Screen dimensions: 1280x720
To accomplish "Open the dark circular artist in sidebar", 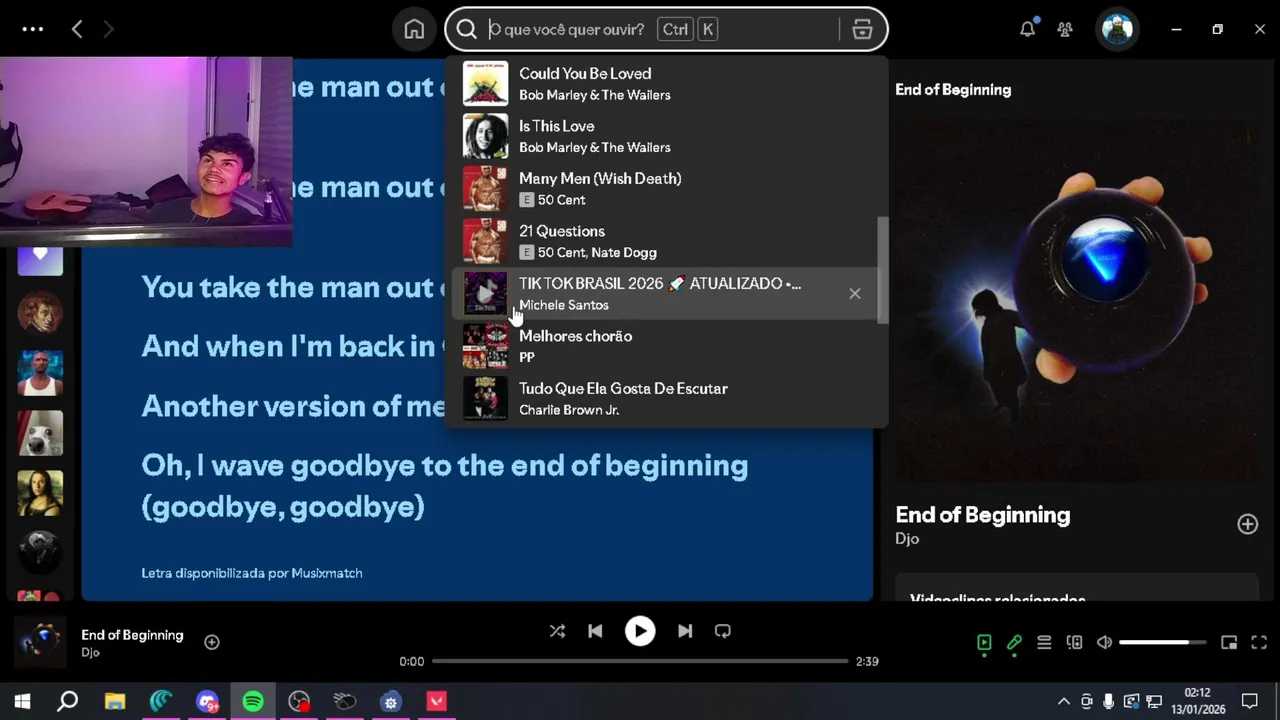I will click(40, 553).
